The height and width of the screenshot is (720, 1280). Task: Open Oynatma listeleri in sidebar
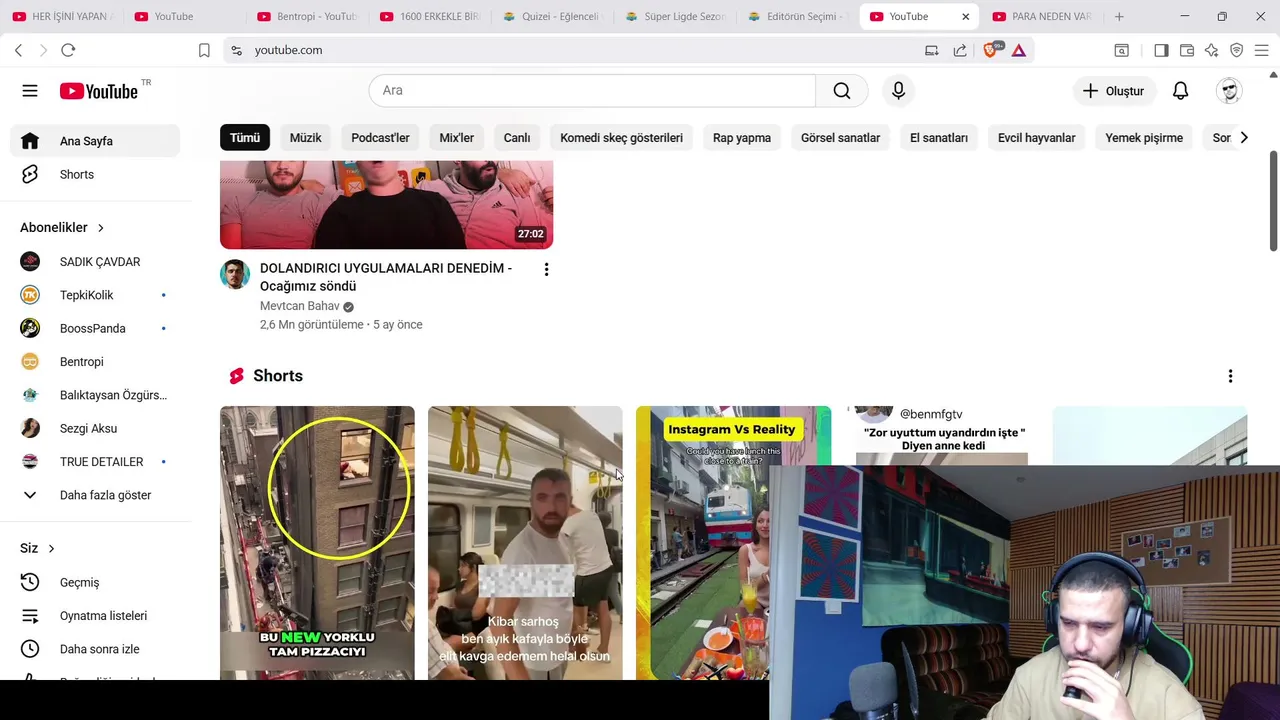pos(96,616)
